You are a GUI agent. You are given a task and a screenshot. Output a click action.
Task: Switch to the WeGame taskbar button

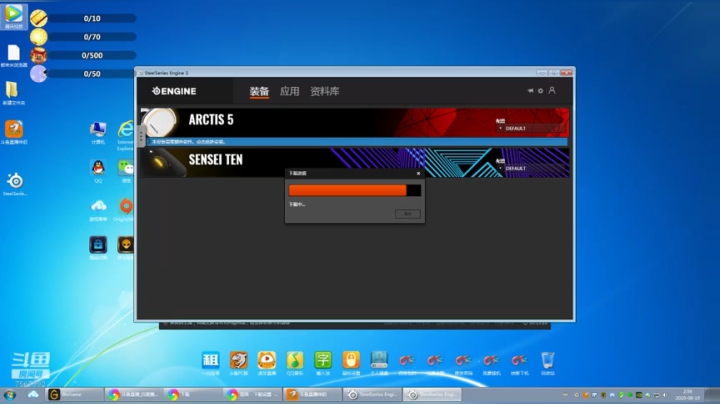(75, 394)
